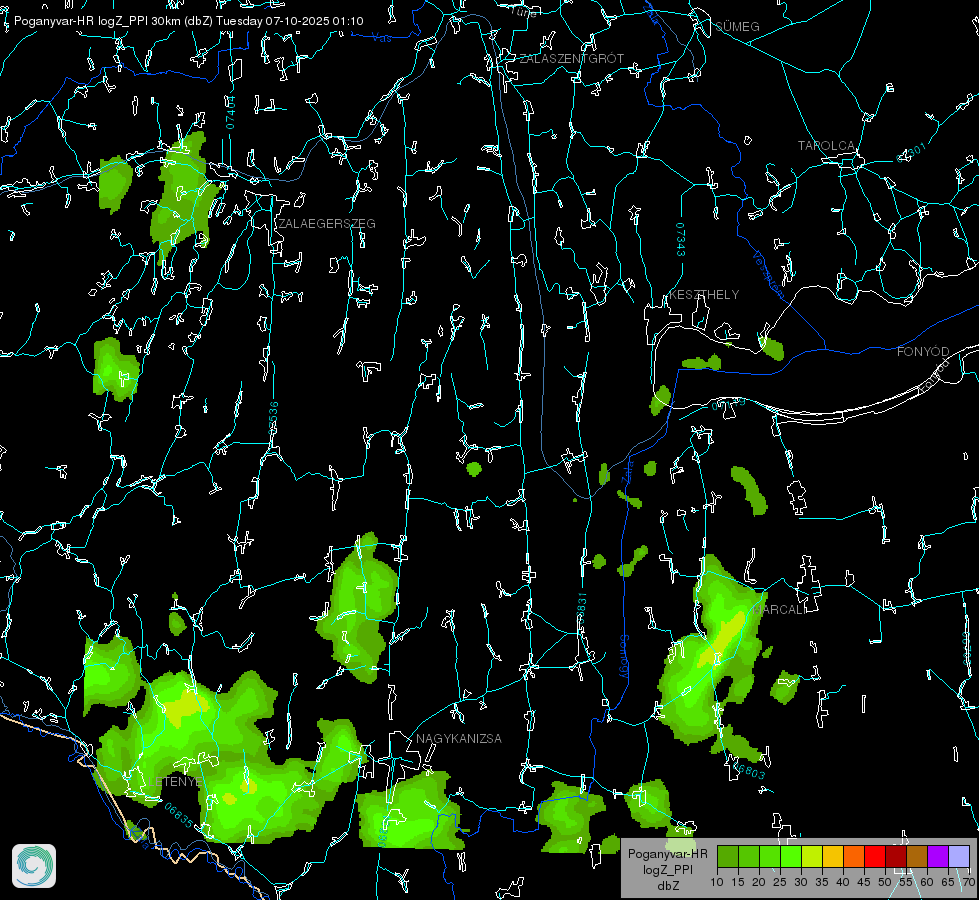Click the KESZTHELY city label
This screenshot has height=900, width=979.
[704, 295]
